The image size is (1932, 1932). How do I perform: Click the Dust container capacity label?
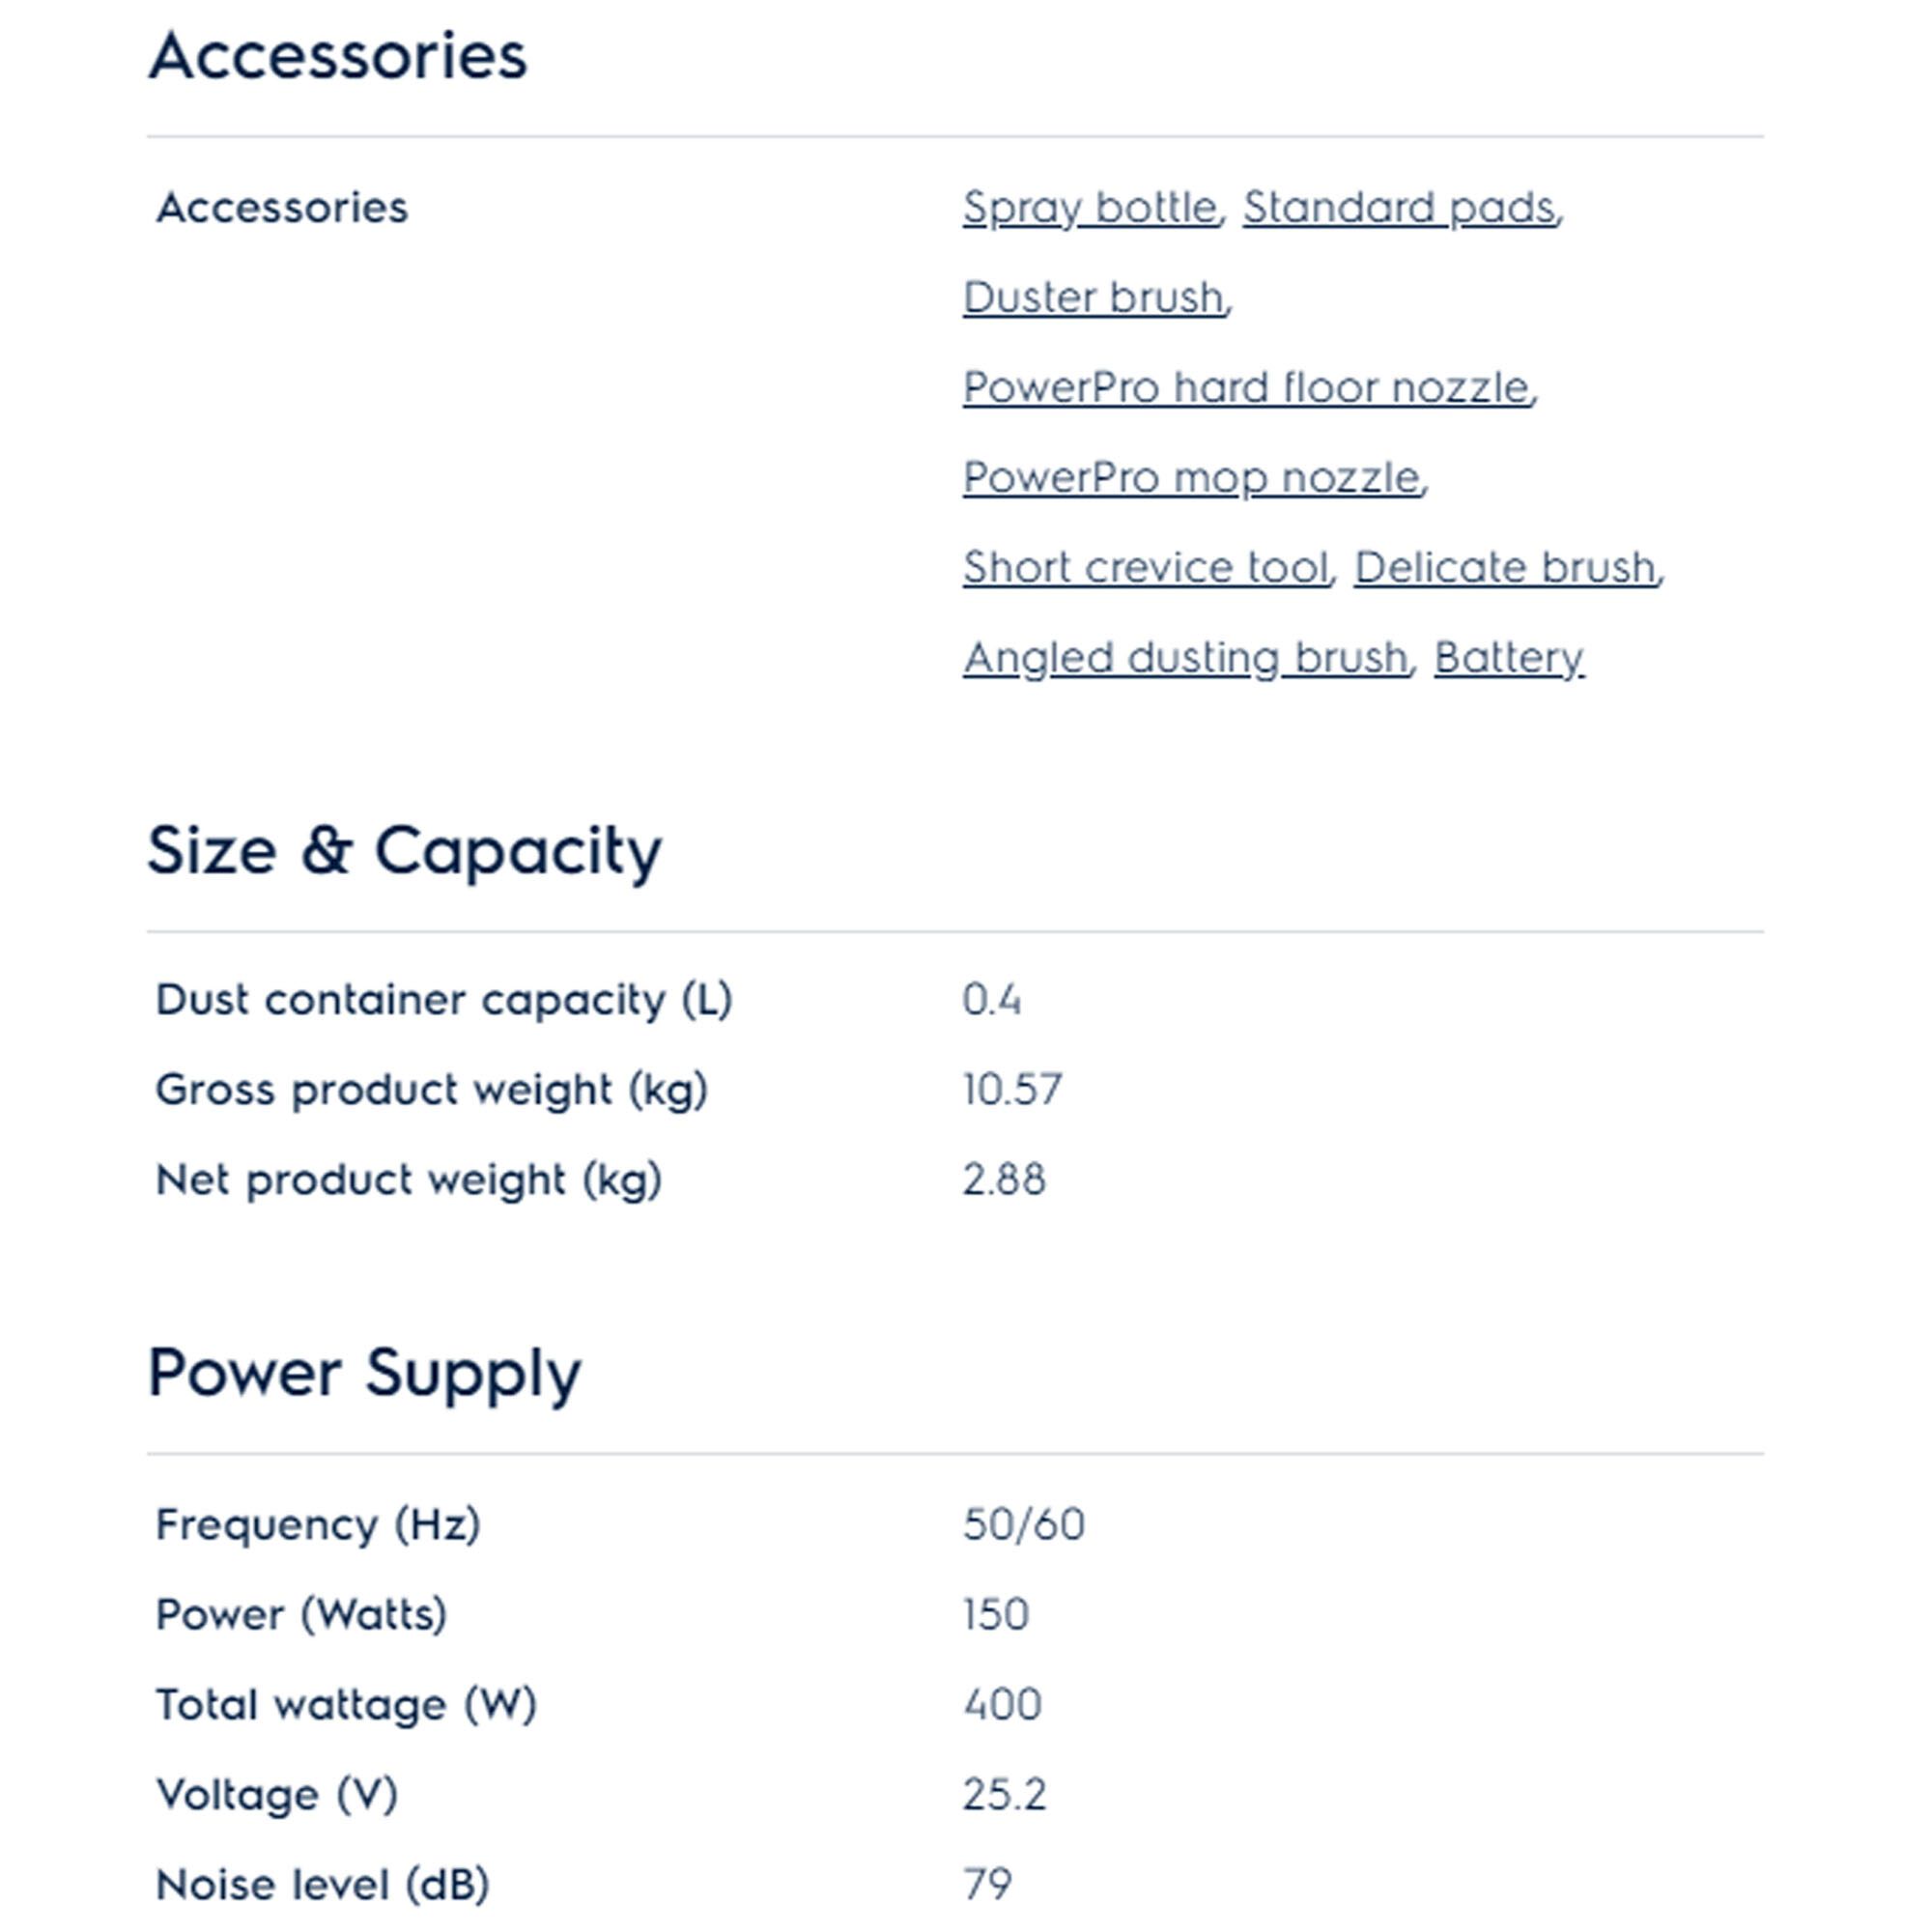(x=444, y=1000)
